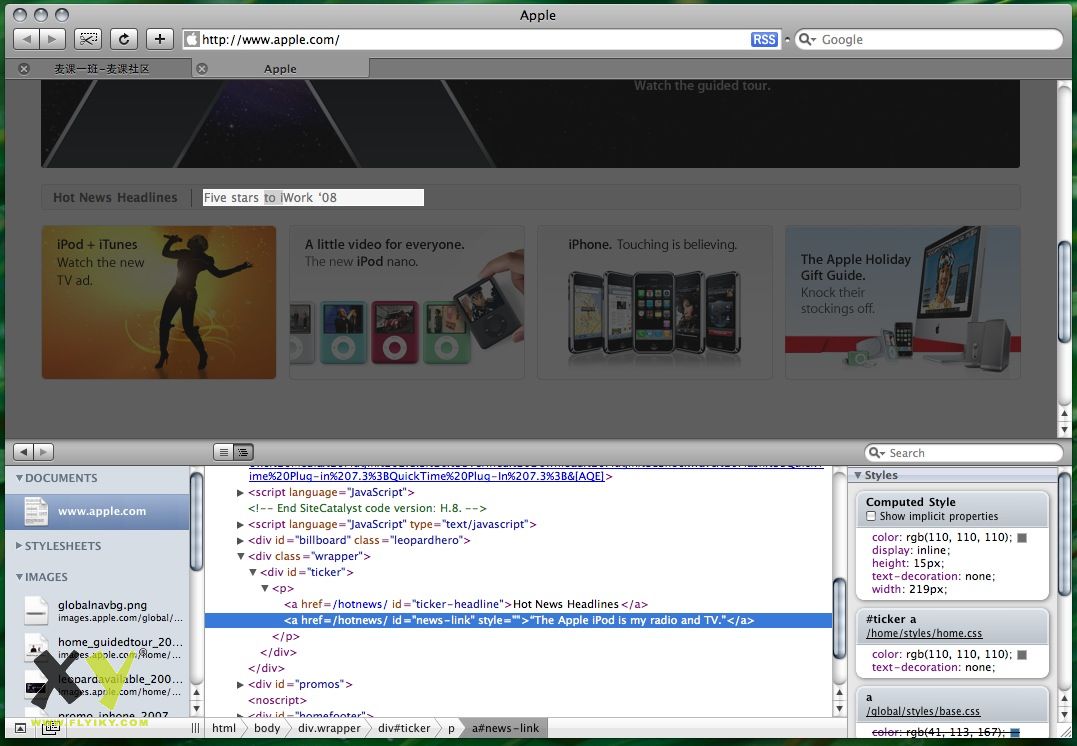Click the web page's vertical scrollbar thumb

(x=1065, y=293)
